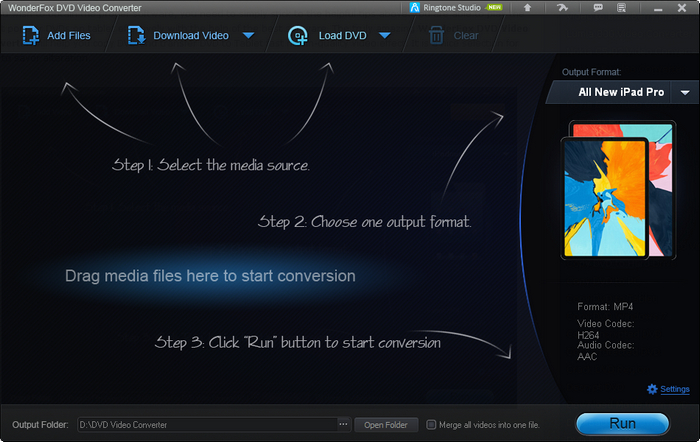Viewport: 700px width, 442px height.
Task: Click the Add Files icon
Action: click(31, 35)
